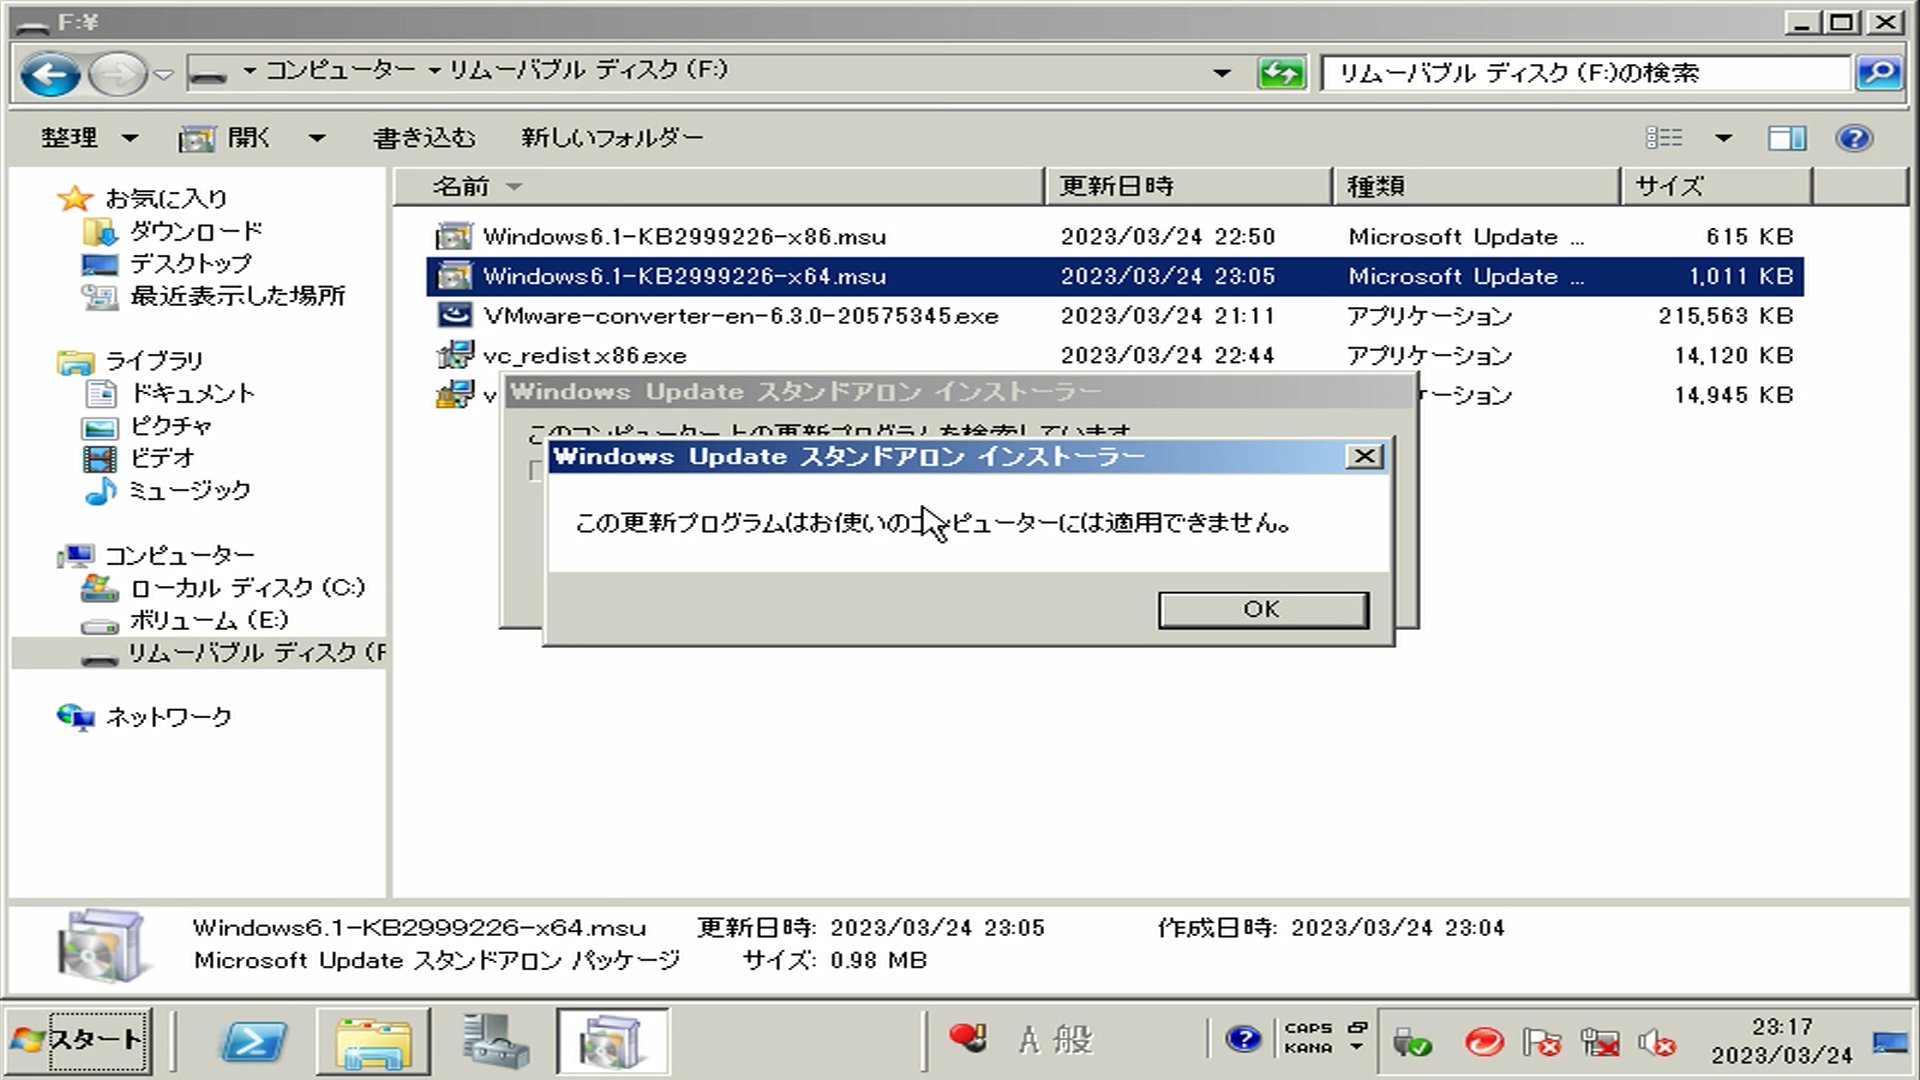Go back using the blue back arrow
This screenshot has width=1920, height=1080.
(49, 74)
